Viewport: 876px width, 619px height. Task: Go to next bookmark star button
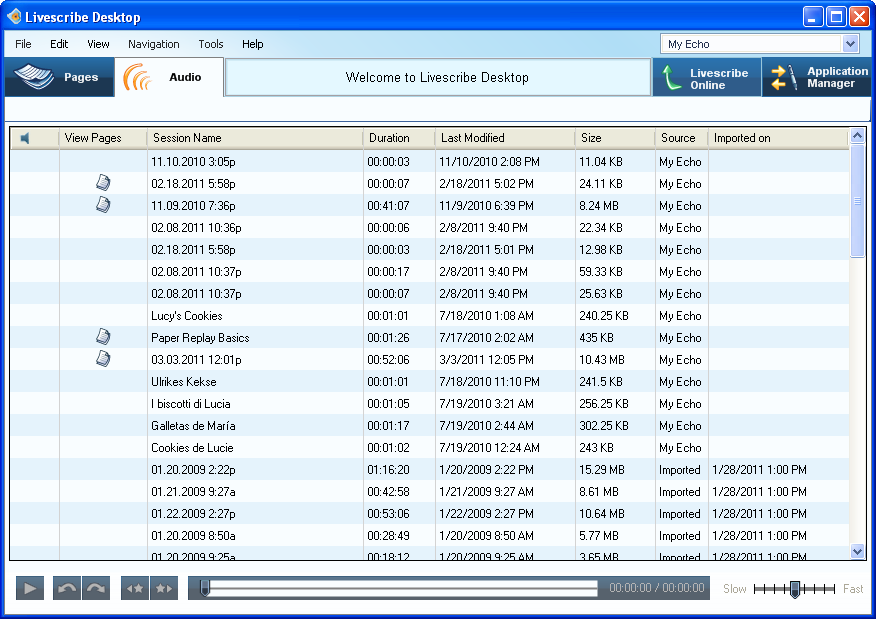pos(164,589)
